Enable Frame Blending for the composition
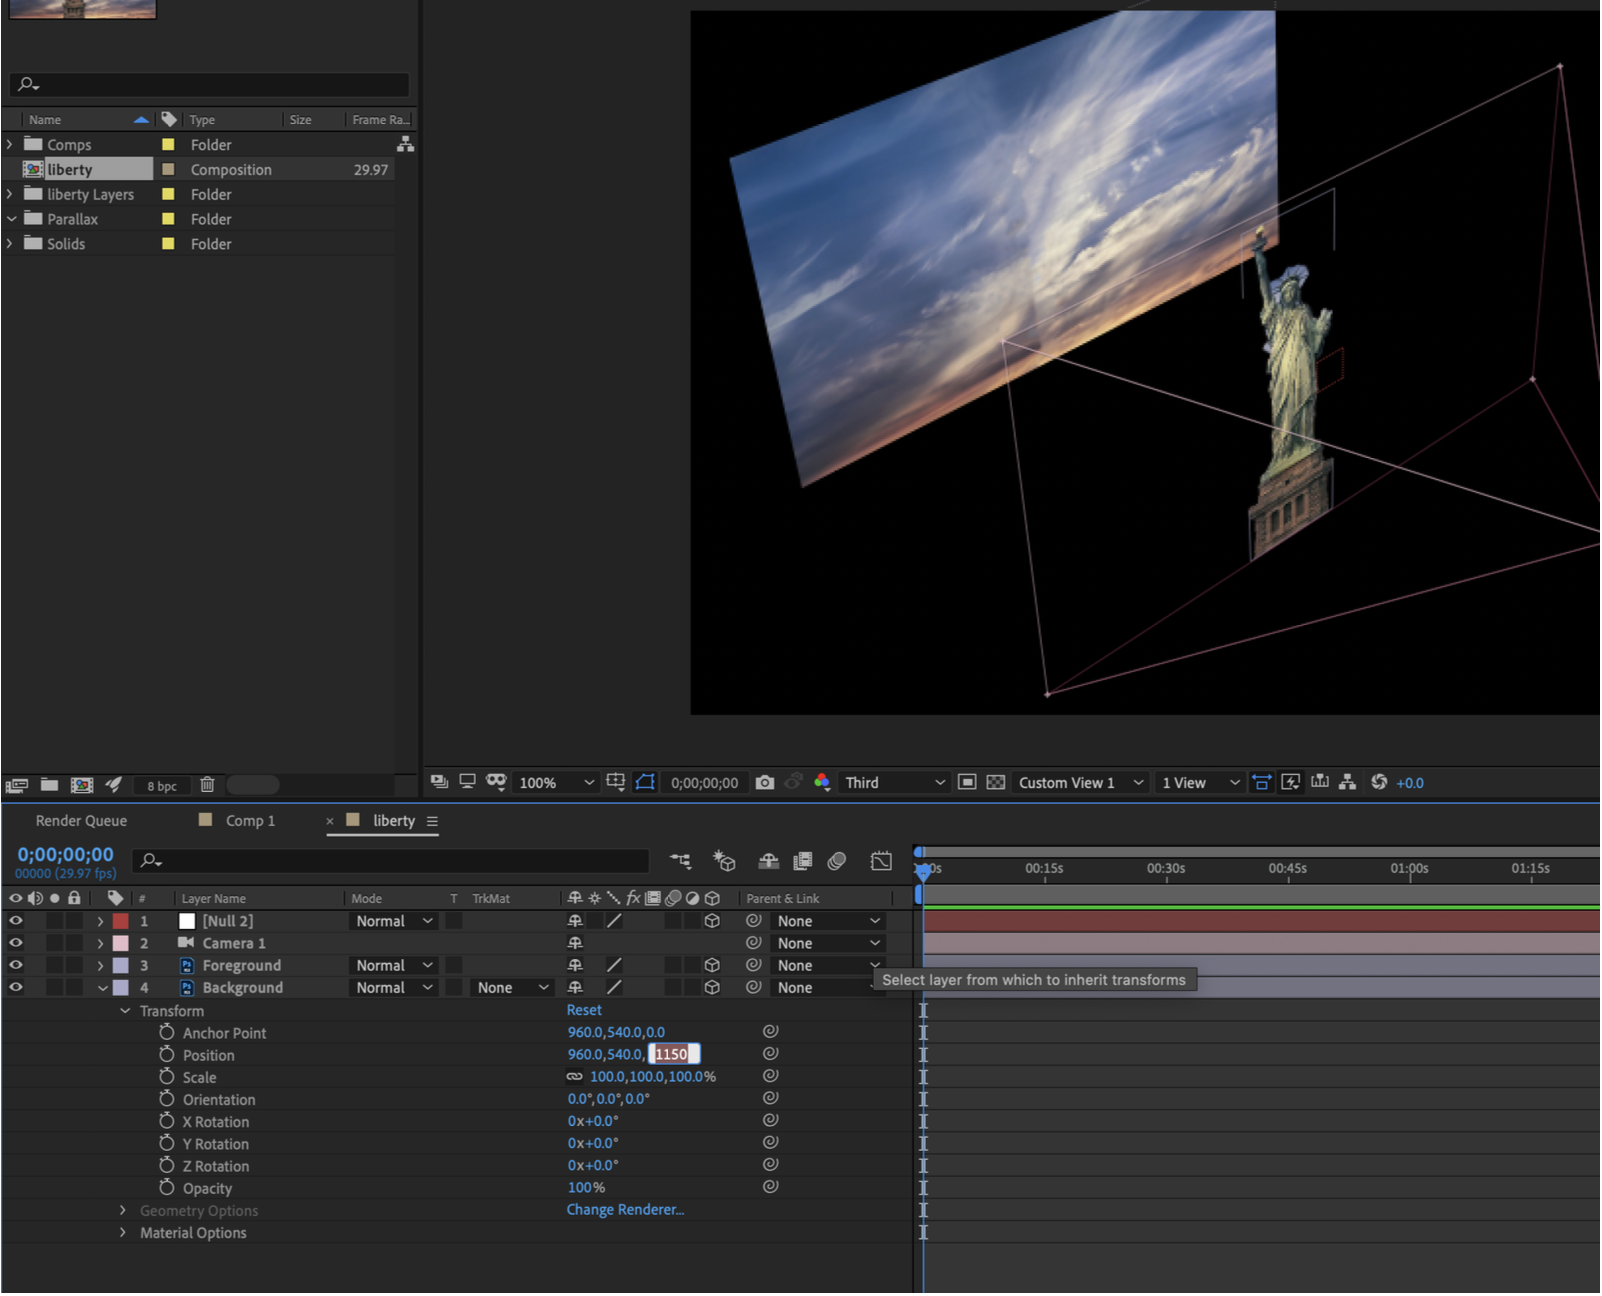Viewport: 1602px width, 1296px height. point(803,861)
